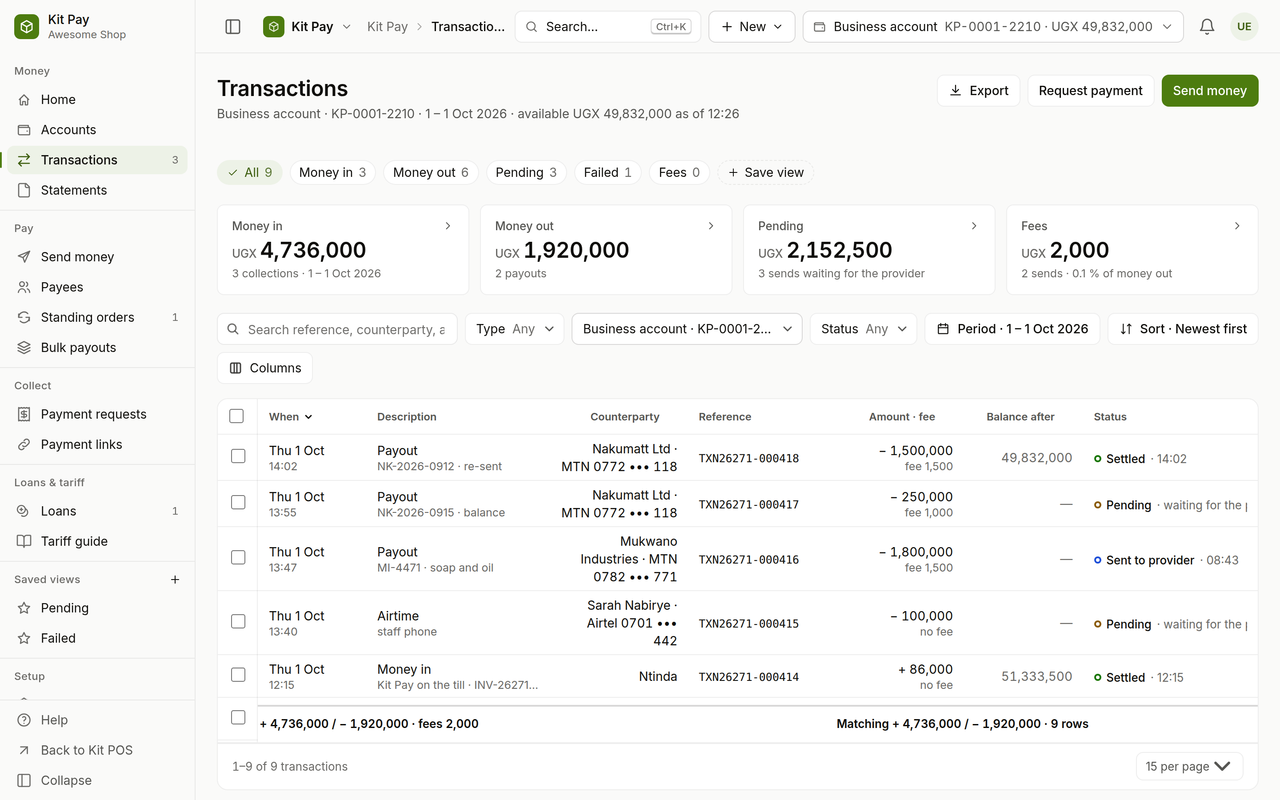Click the Export button
The height and width of the screenshot is (800, 1280).
979,91
